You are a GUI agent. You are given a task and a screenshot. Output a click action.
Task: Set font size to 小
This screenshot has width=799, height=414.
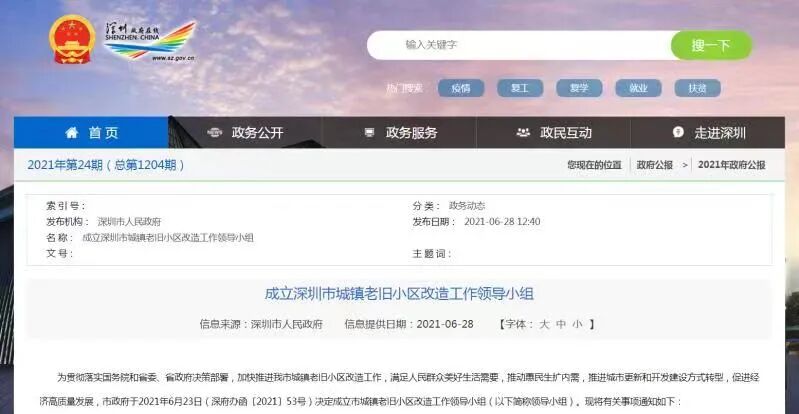(x=576, y=324)
